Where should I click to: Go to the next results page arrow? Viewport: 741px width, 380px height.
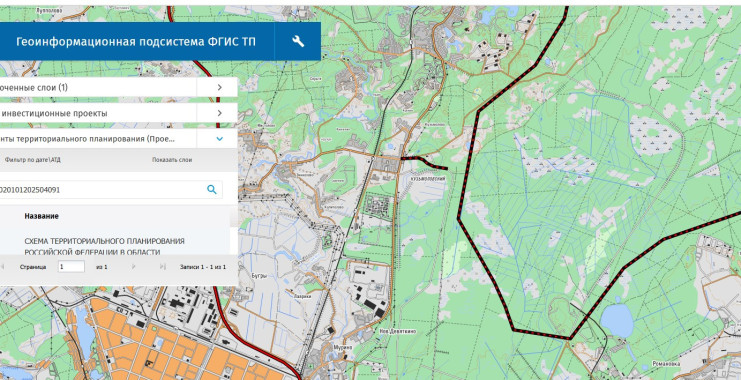133,267
